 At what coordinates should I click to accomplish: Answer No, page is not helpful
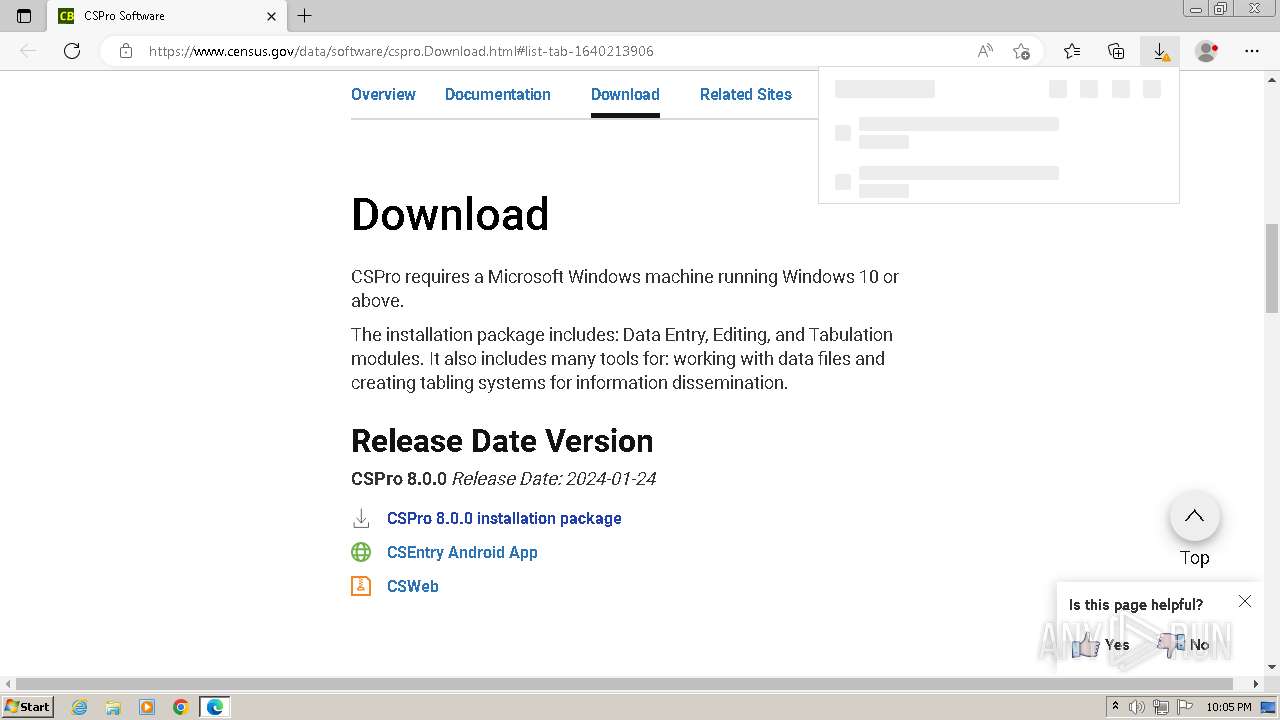coord(1184,645)
